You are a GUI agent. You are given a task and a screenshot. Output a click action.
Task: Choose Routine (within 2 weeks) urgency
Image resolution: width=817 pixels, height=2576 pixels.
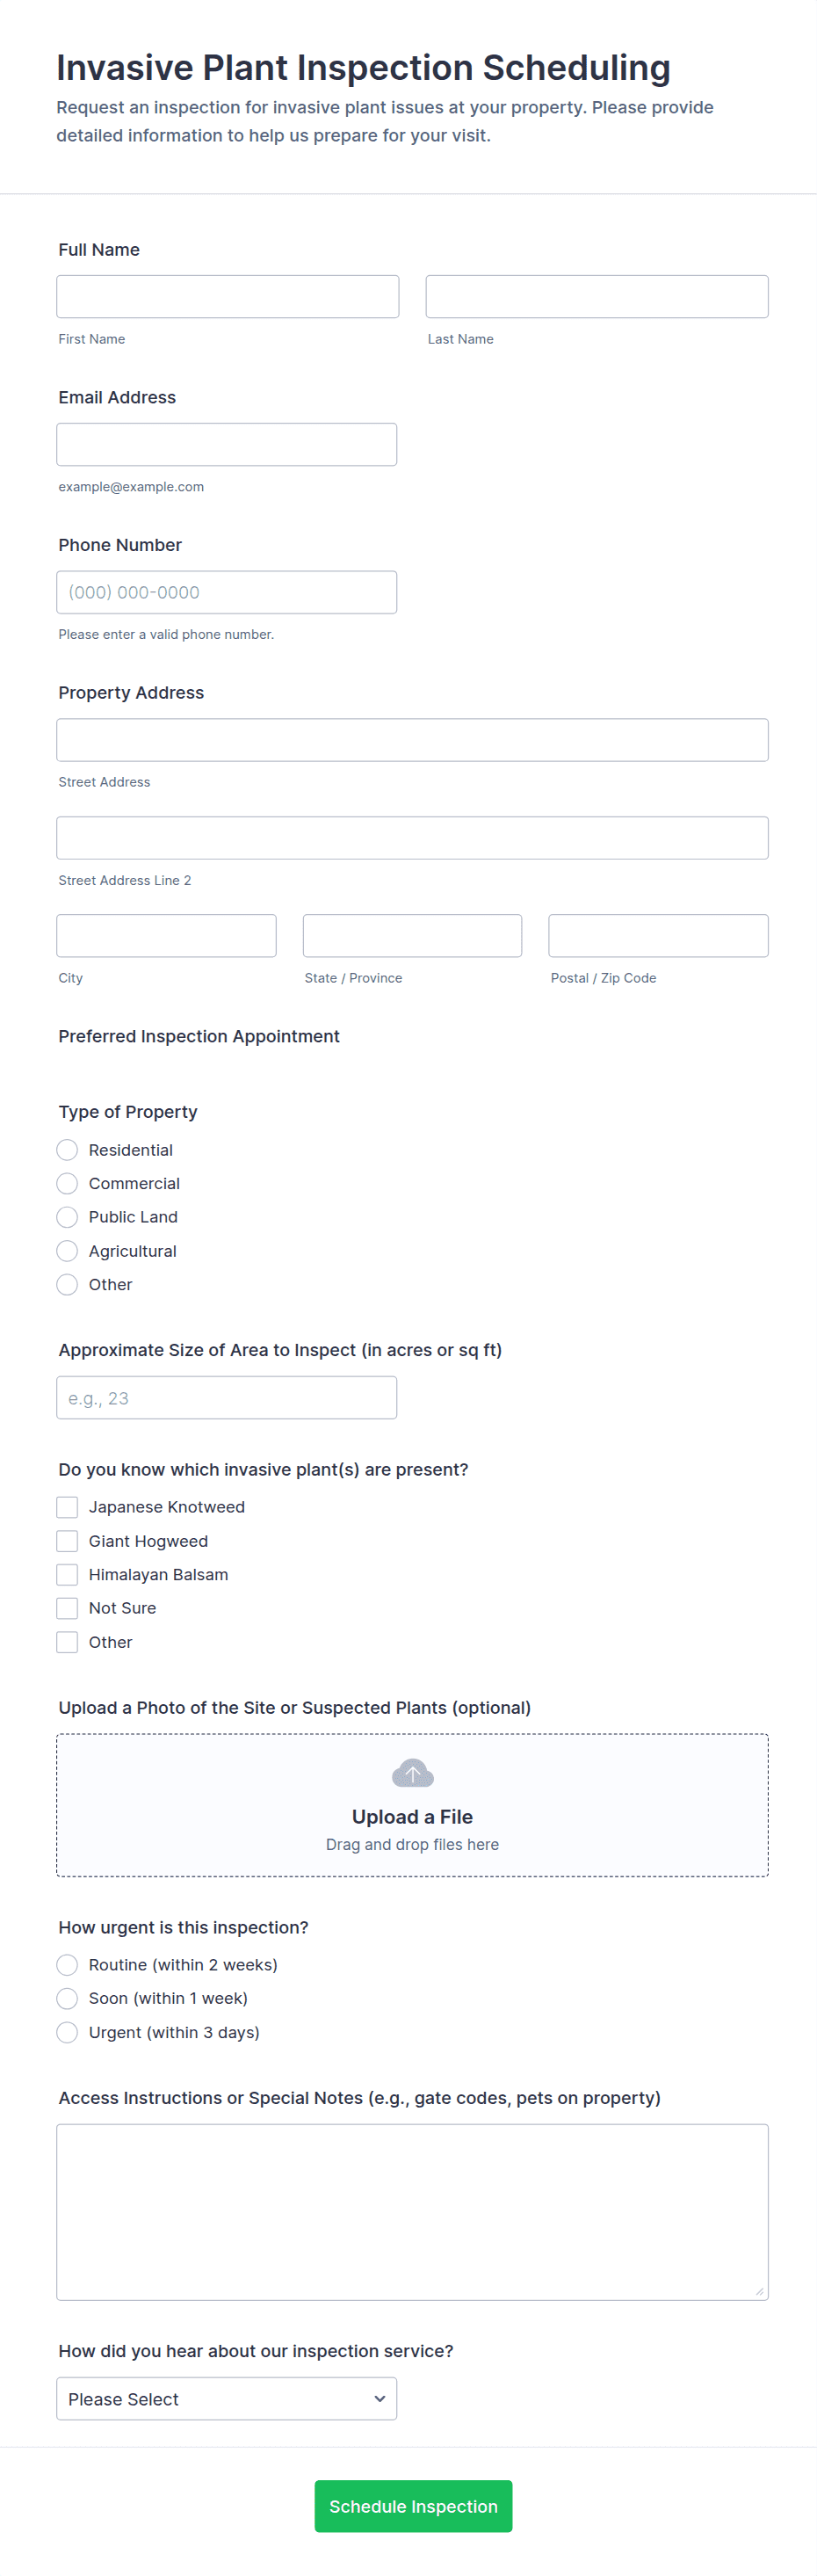coord(67,1965)
